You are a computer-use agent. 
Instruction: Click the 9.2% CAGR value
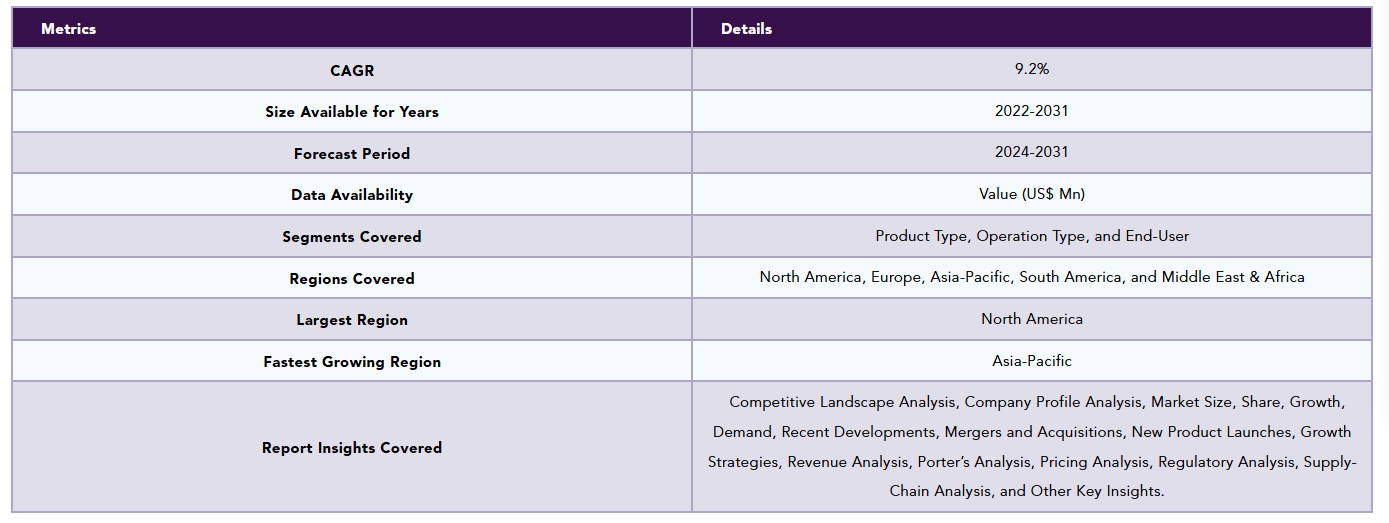(x=1031, y=69)
